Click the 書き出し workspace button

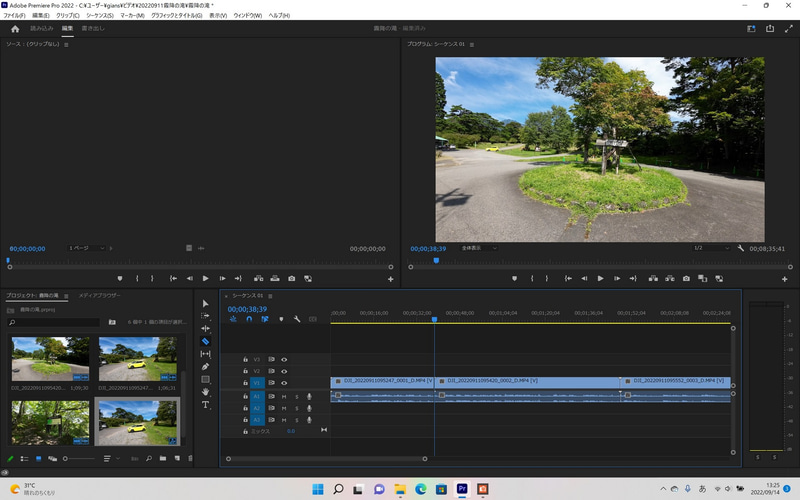93,29
